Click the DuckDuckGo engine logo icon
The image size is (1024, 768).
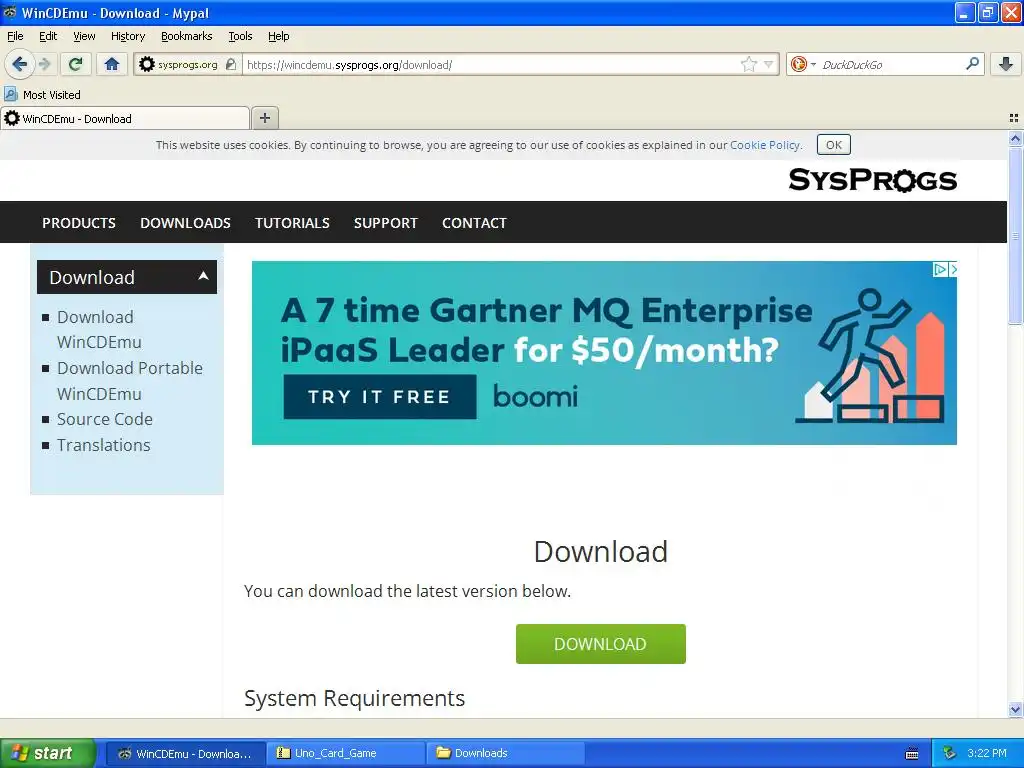coord(799,64)
